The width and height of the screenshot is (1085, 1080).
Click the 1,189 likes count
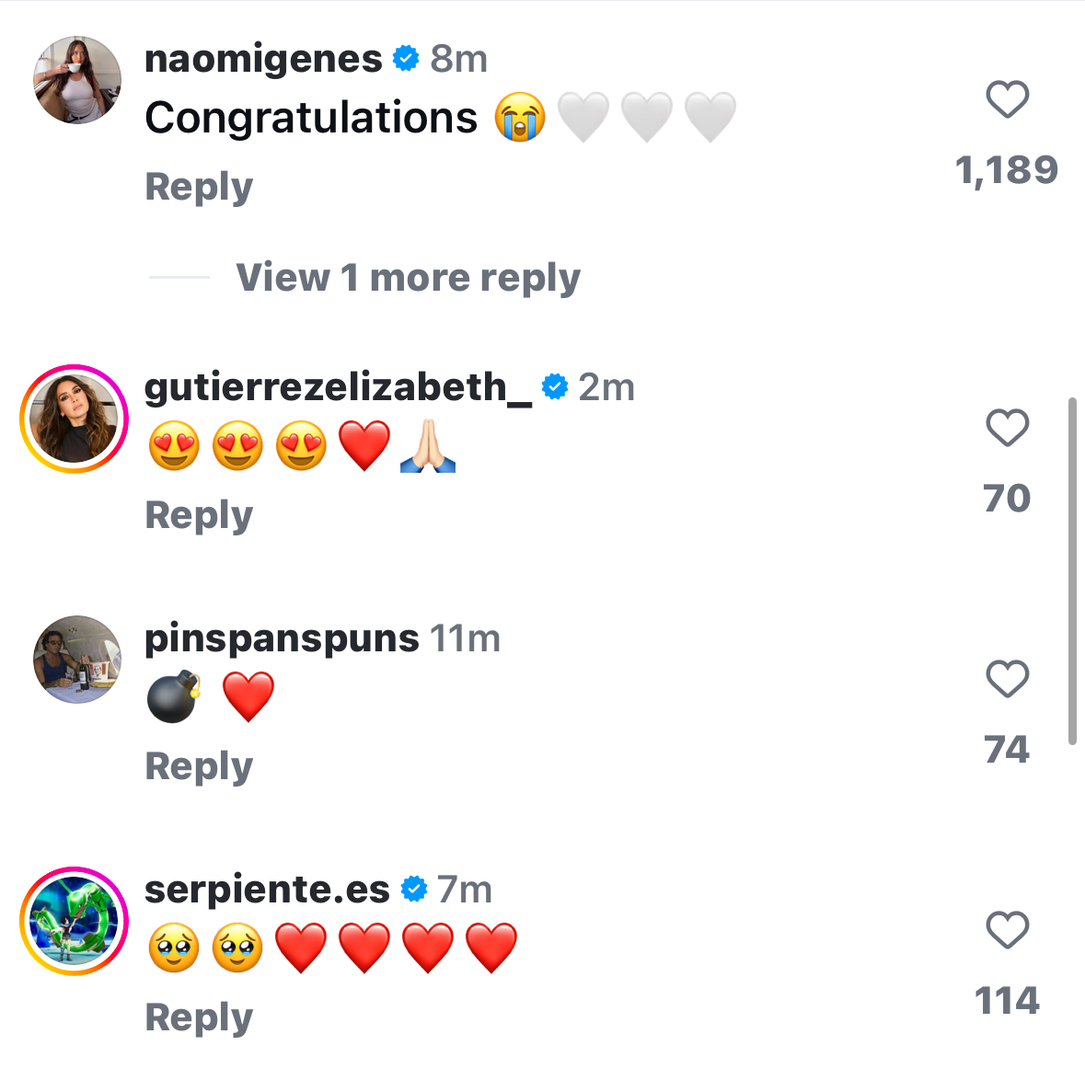tap(1007, 170)
